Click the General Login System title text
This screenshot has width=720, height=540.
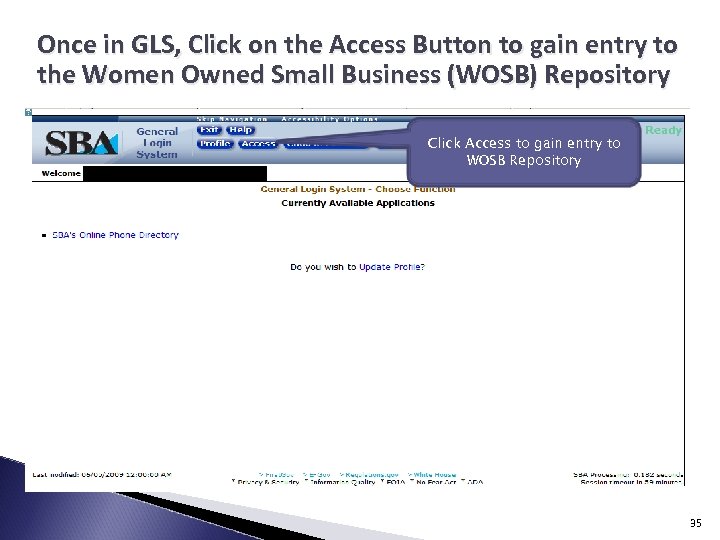coord(157,143)
